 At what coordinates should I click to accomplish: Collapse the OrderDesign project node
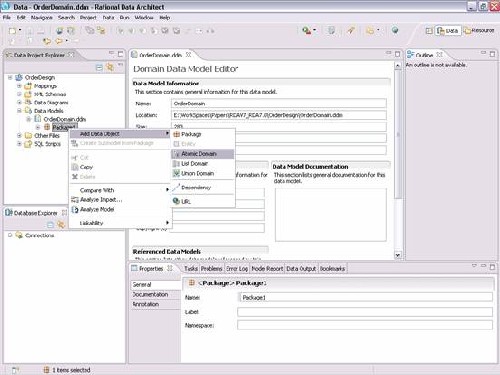10,77
